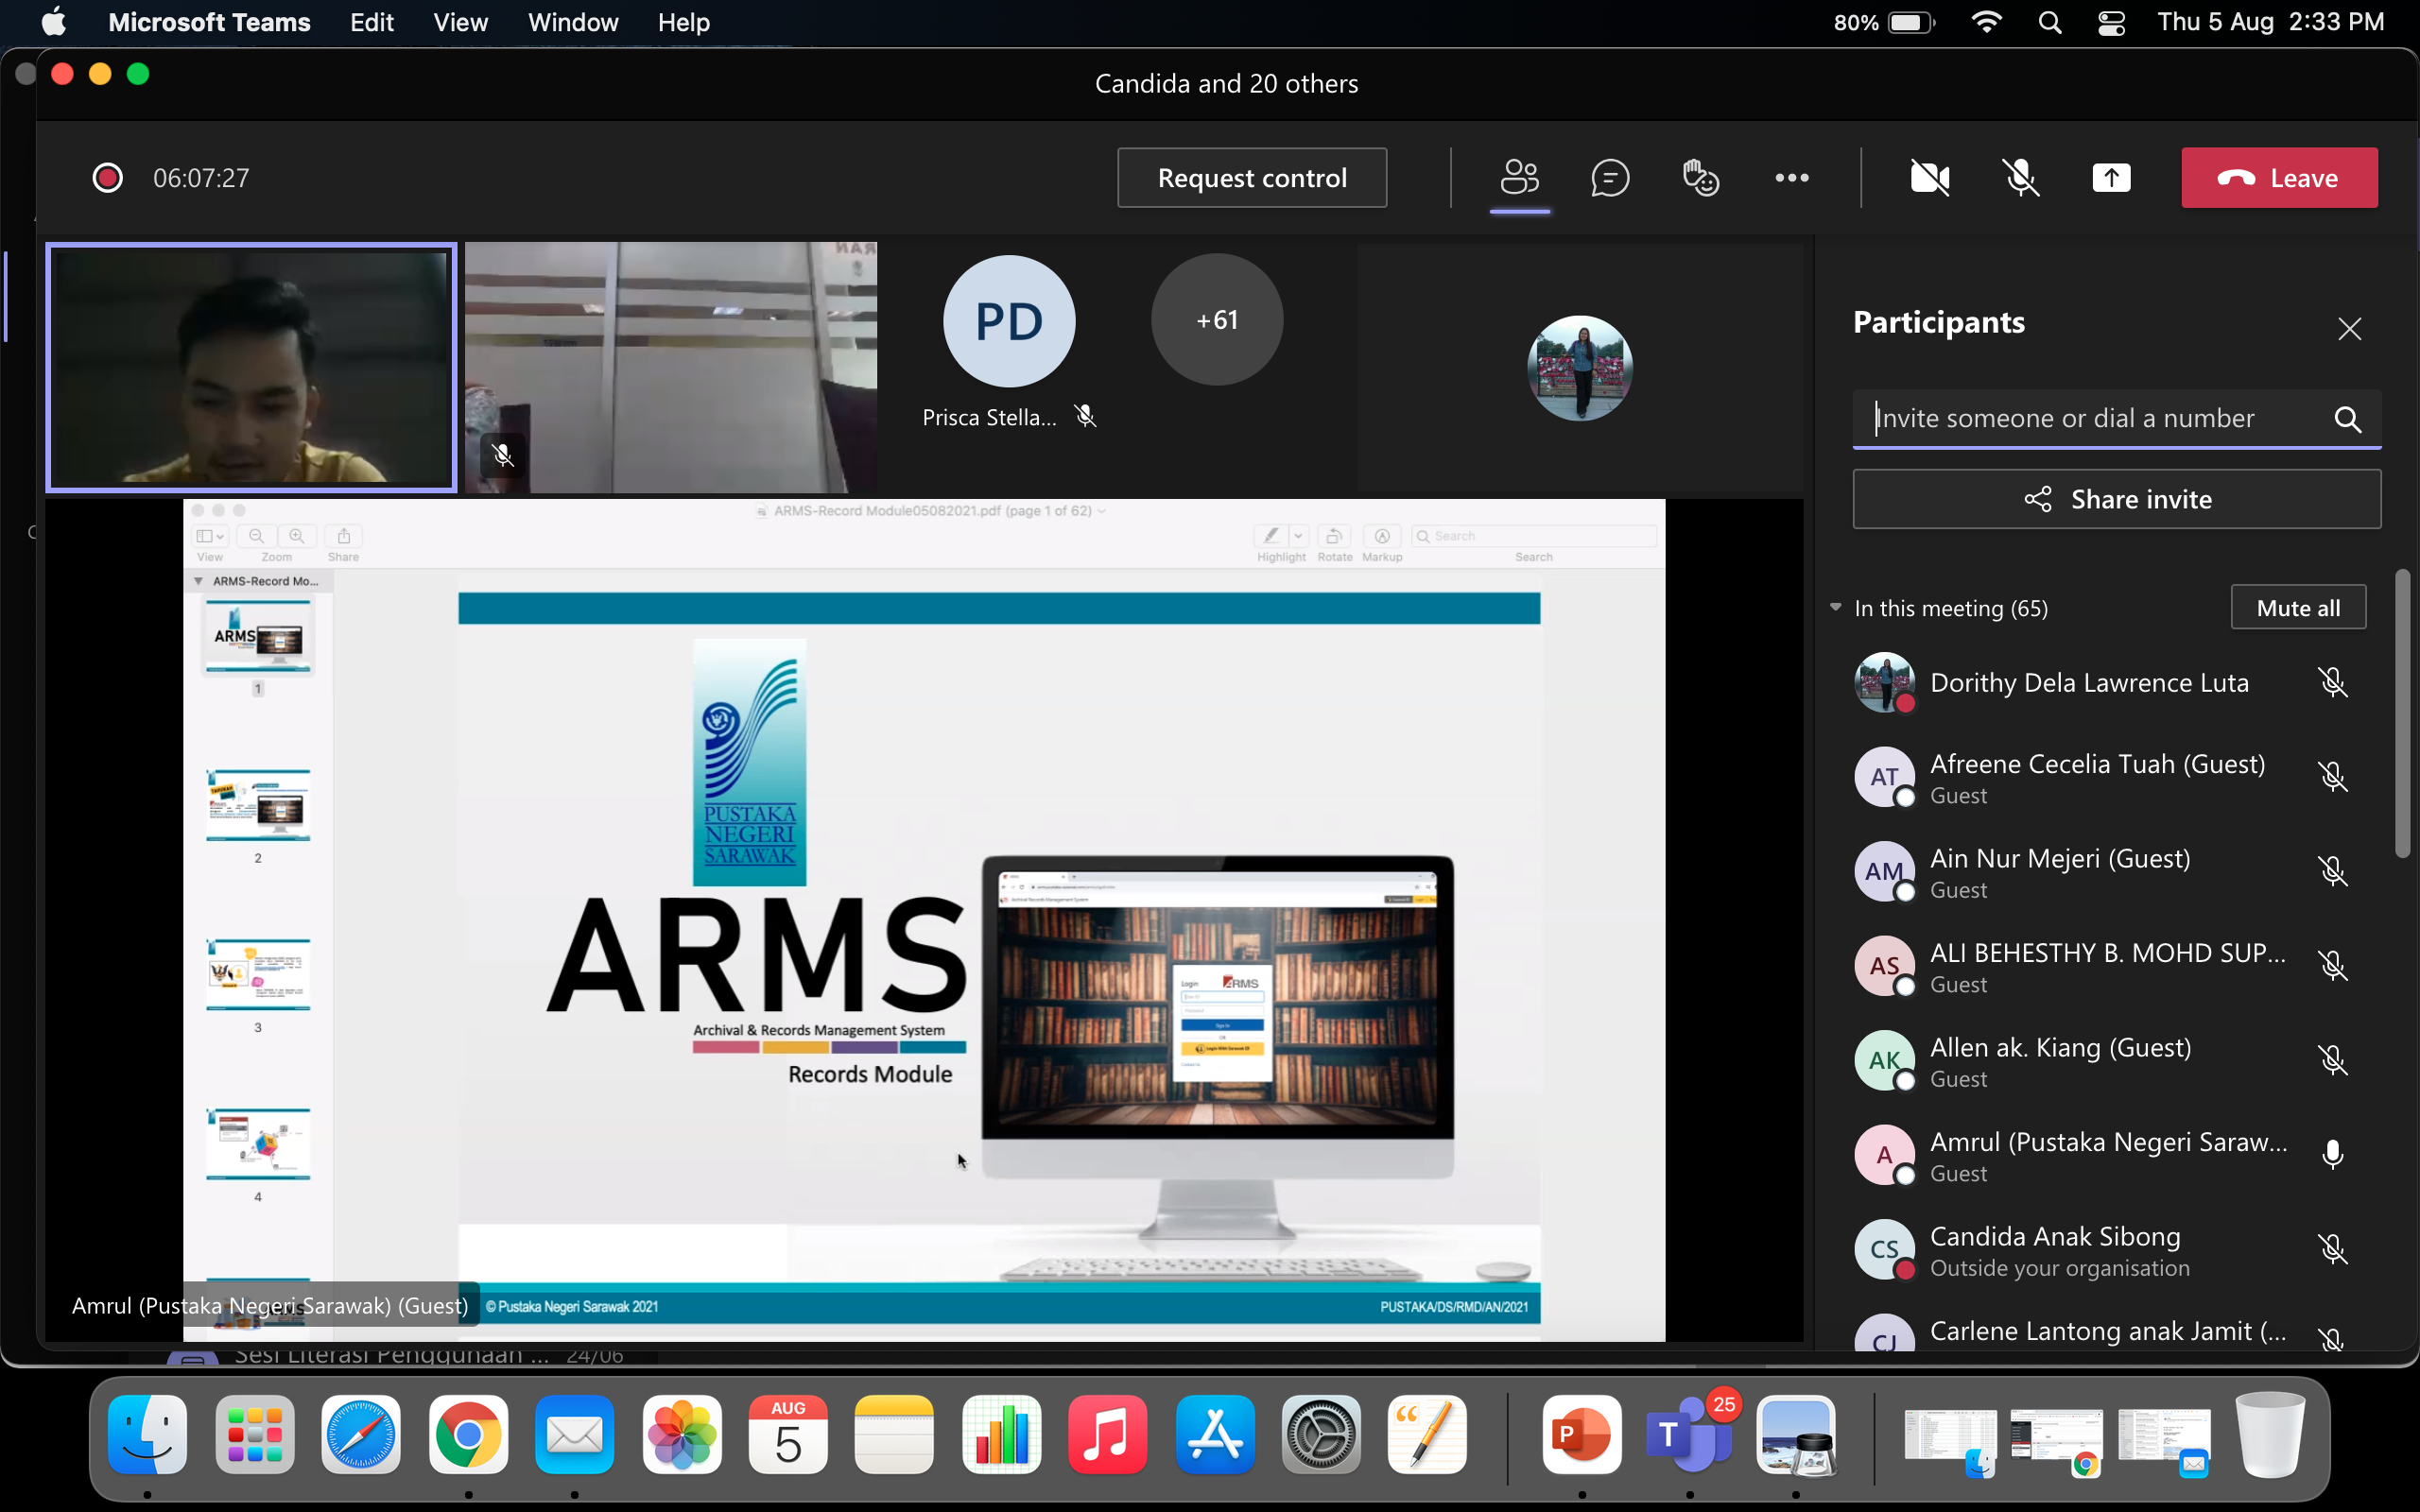Open the Microsoft Teams app menu

tap(209, 22)
